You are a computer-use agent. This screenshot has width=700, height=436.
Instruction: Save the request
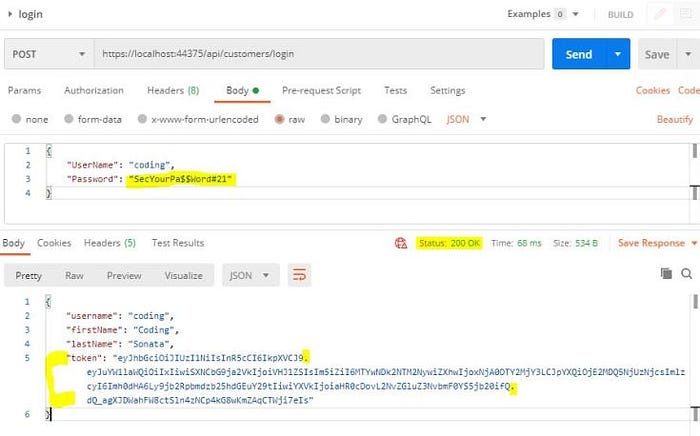[657, 54]
